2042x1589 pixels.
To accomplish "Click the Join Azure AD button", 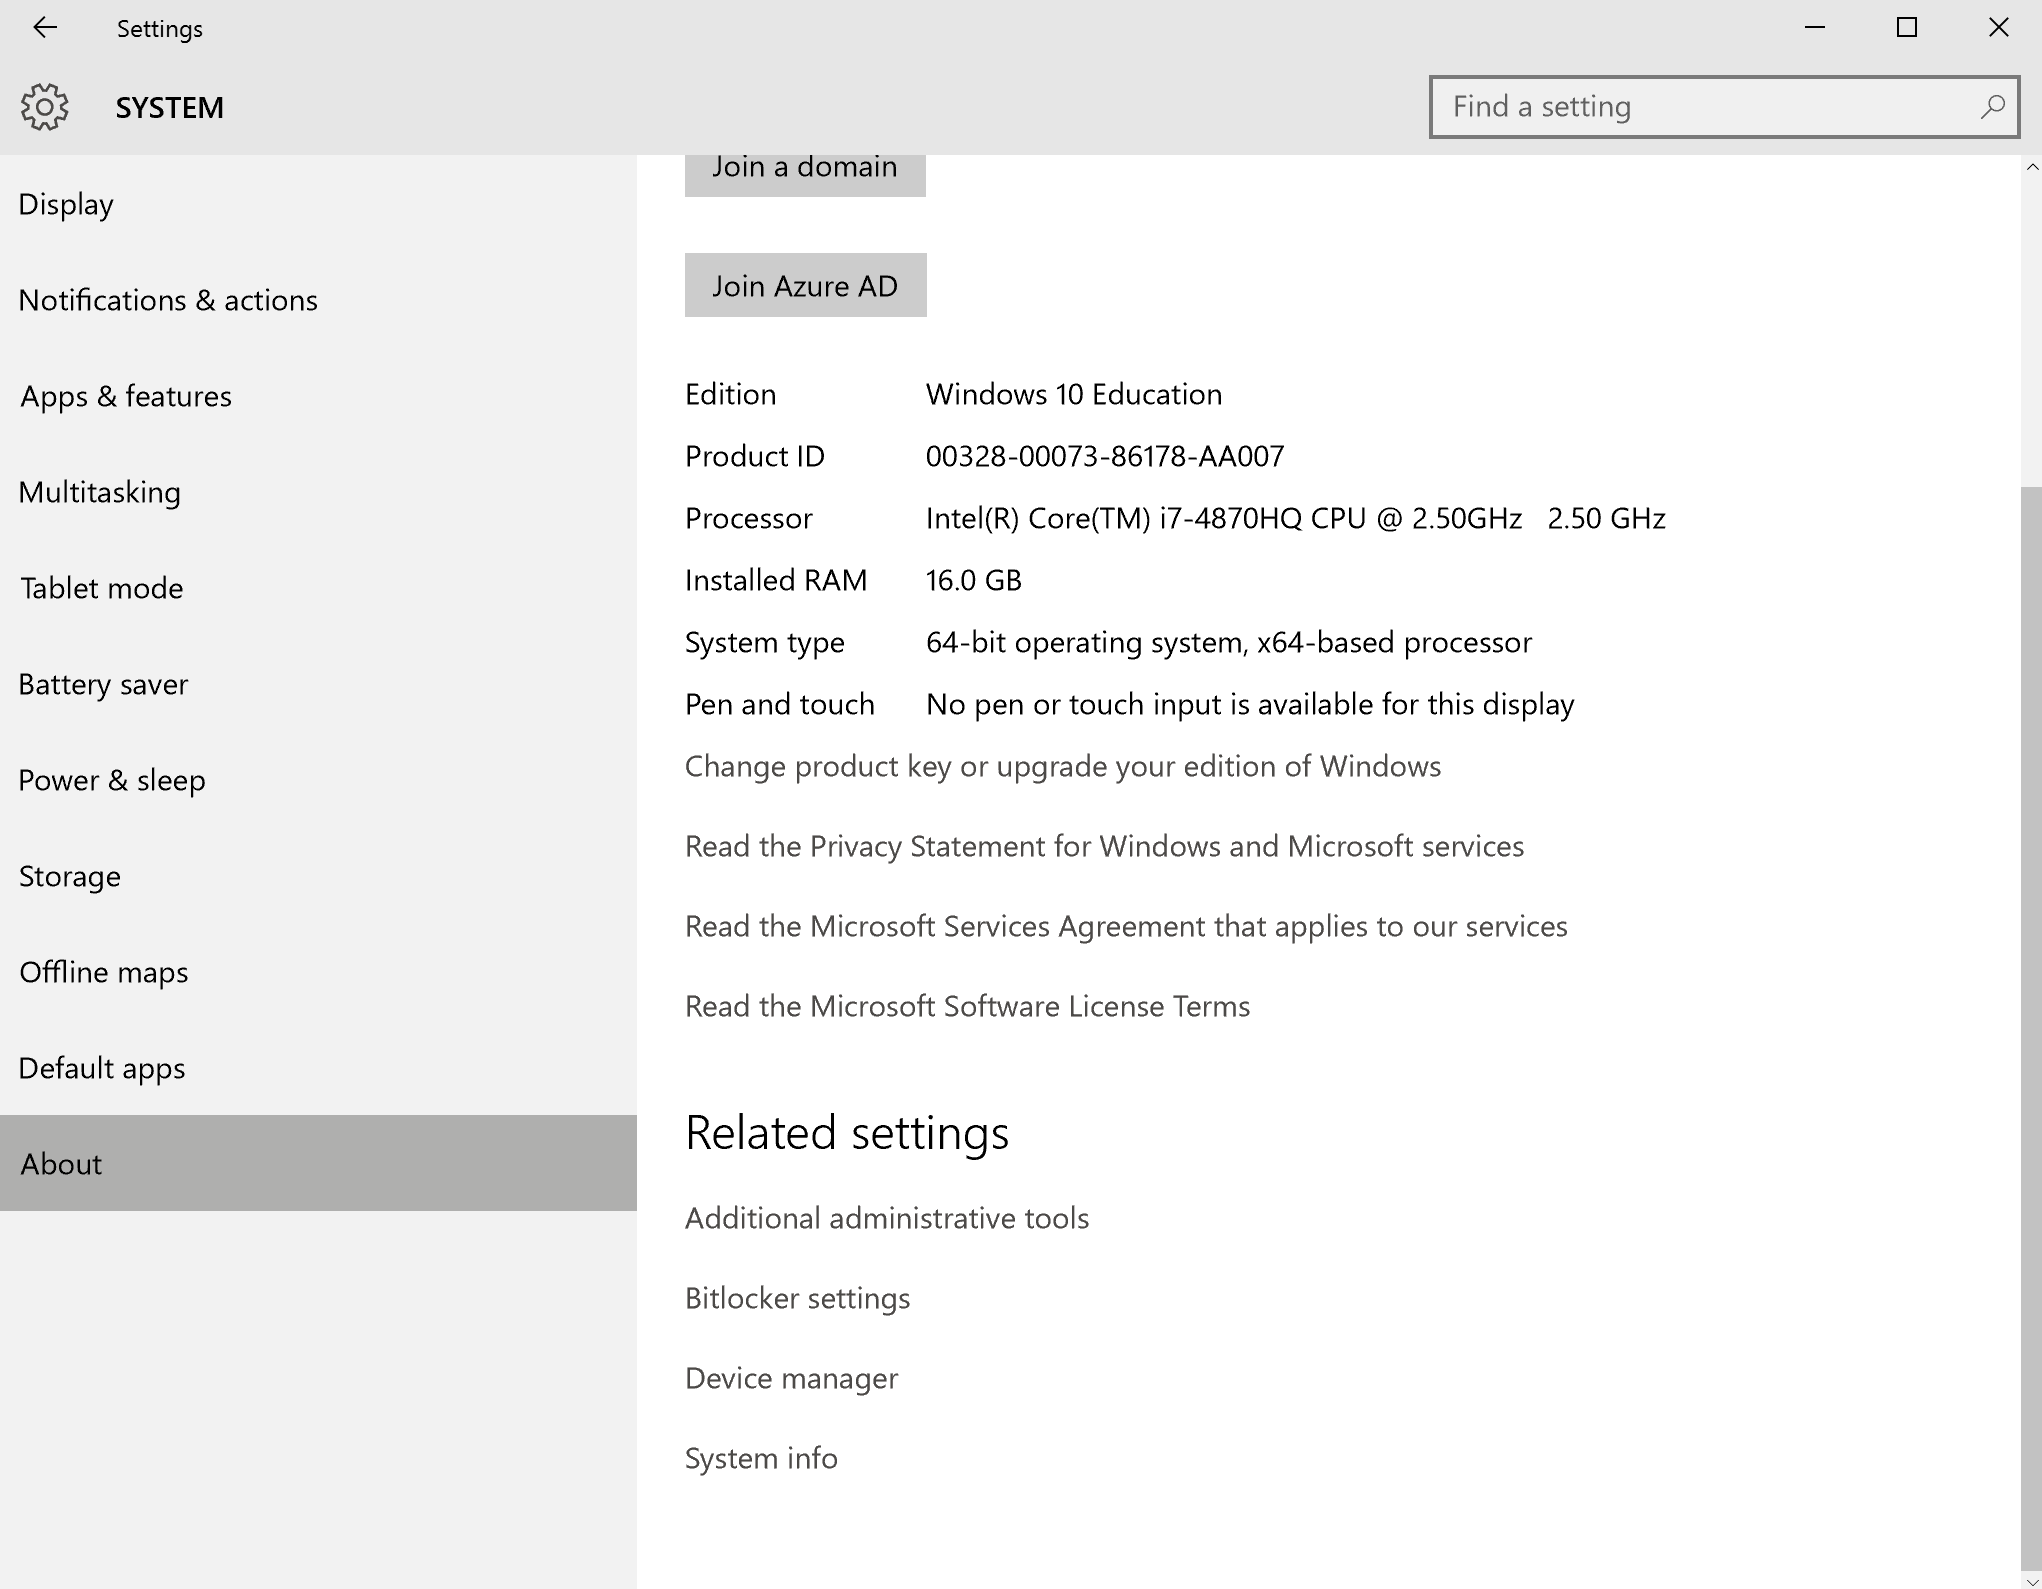I will click(x=805, y=286).
